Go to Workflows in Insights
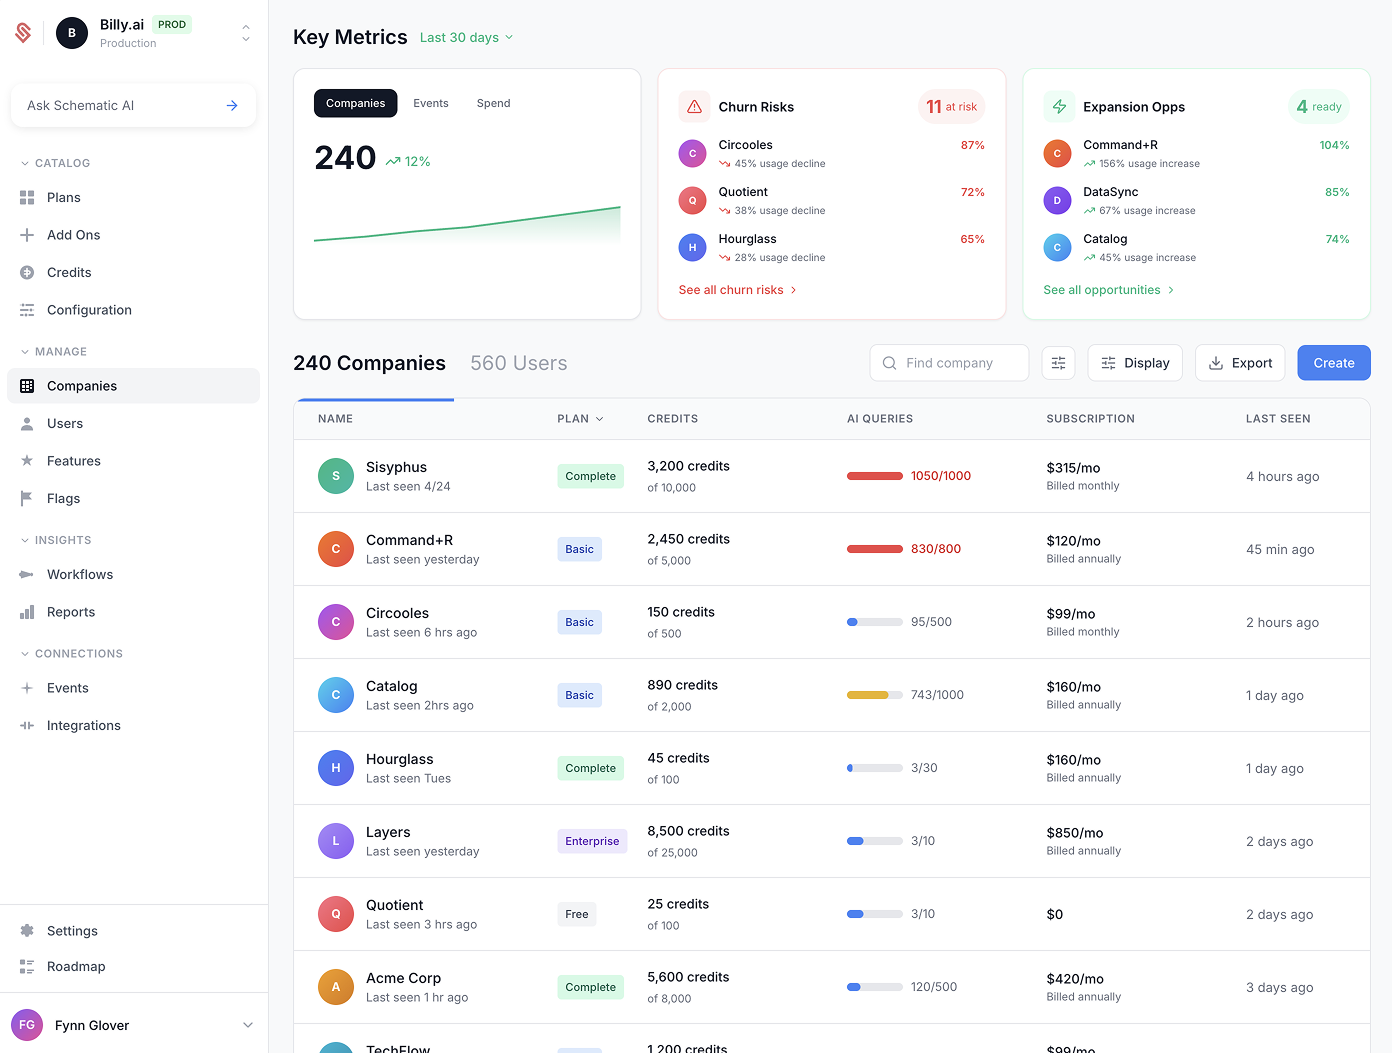This screenshot has height=1053, width=1392. coord(80,574)
